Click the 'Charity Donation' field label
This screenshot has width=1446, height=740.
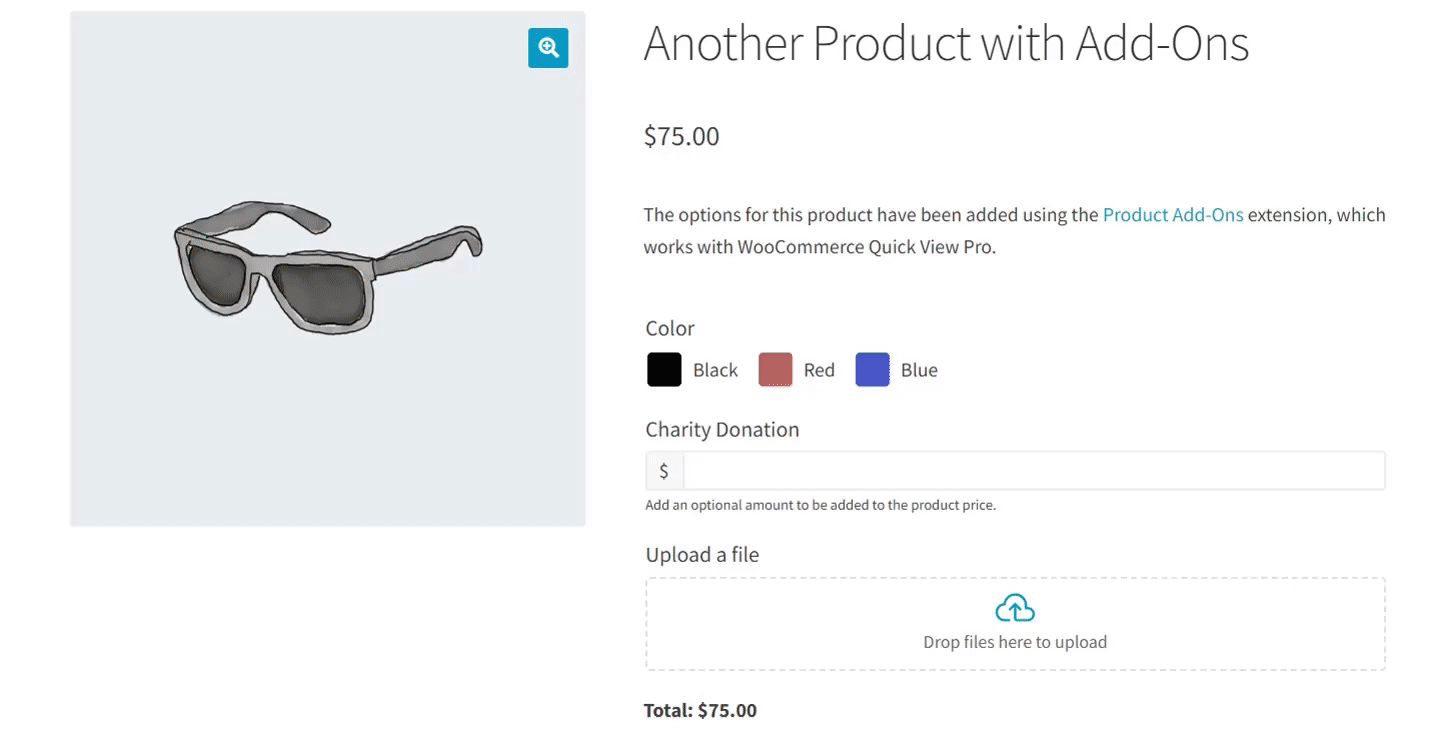[722, 430]
